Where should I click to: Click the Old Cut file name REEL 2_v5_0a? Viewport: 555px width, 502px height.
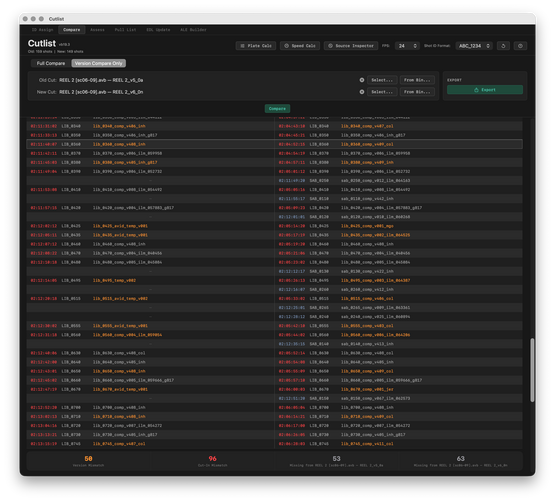tap(101, 80)
